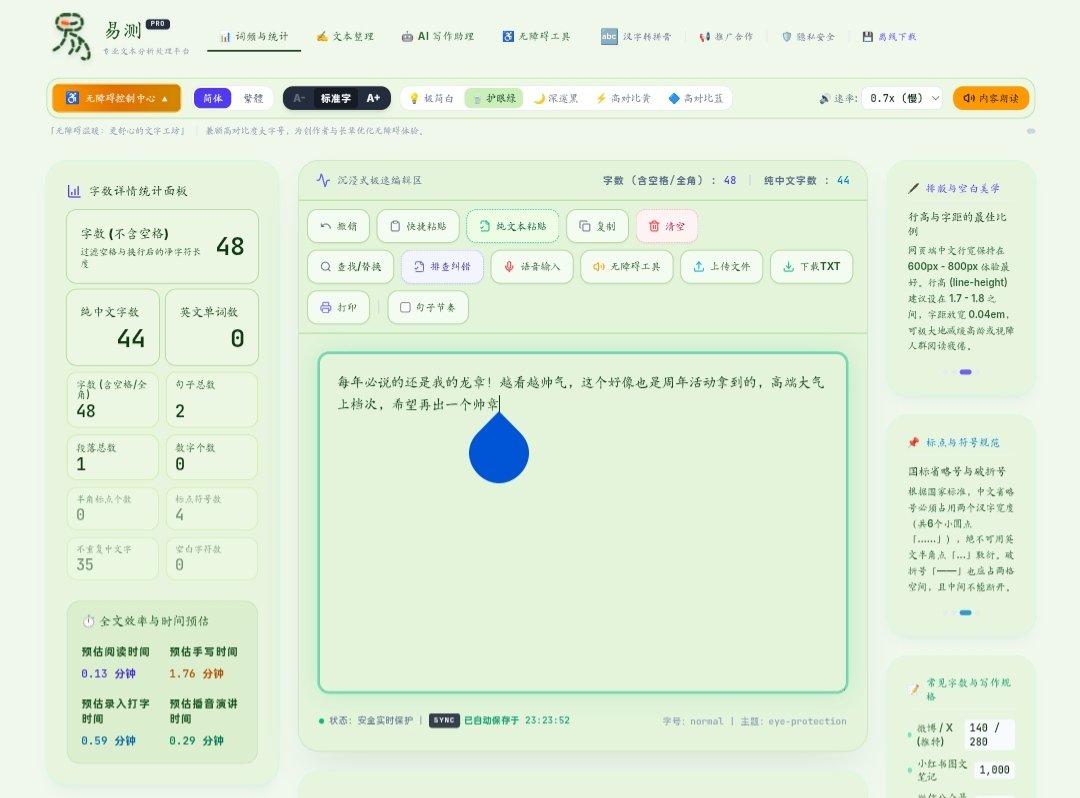Click the 快捷粘贴 clipboard button

click(x=418, y=226)
